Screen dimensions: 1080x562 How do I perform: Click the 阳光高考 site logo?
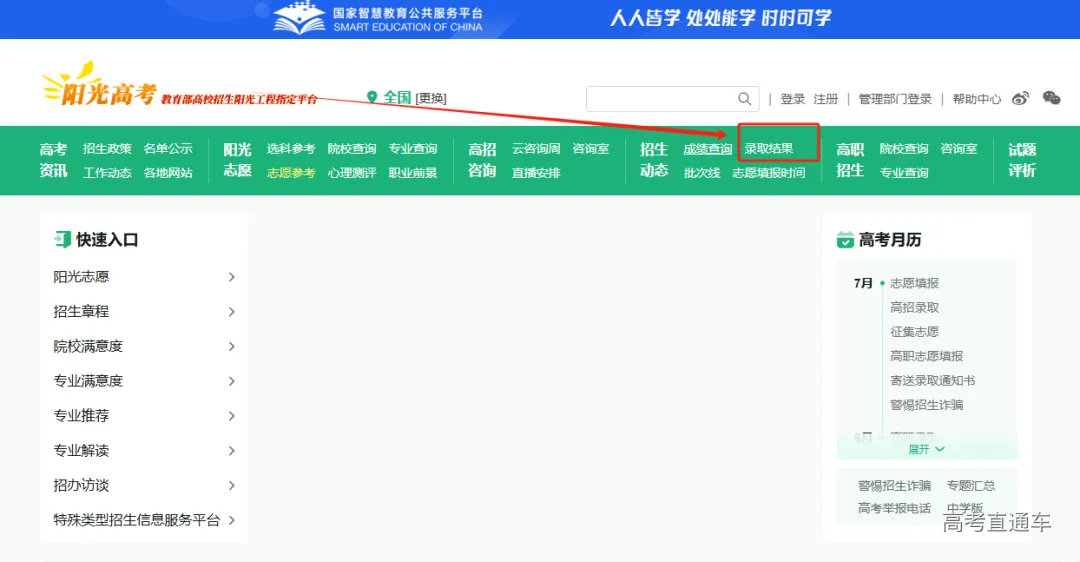tap(100, 85)
